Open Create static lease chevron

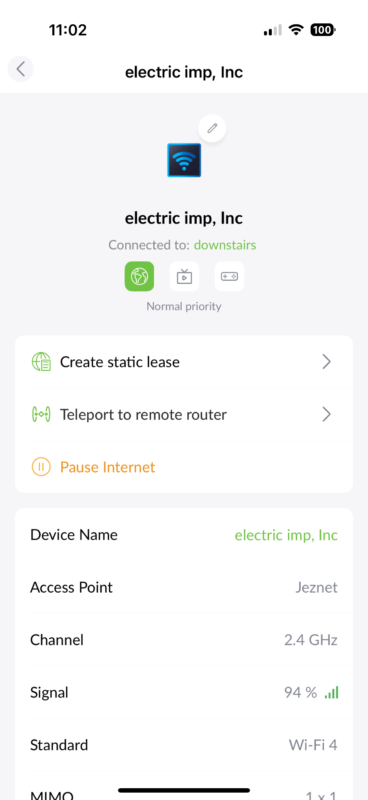pos(327,362)
